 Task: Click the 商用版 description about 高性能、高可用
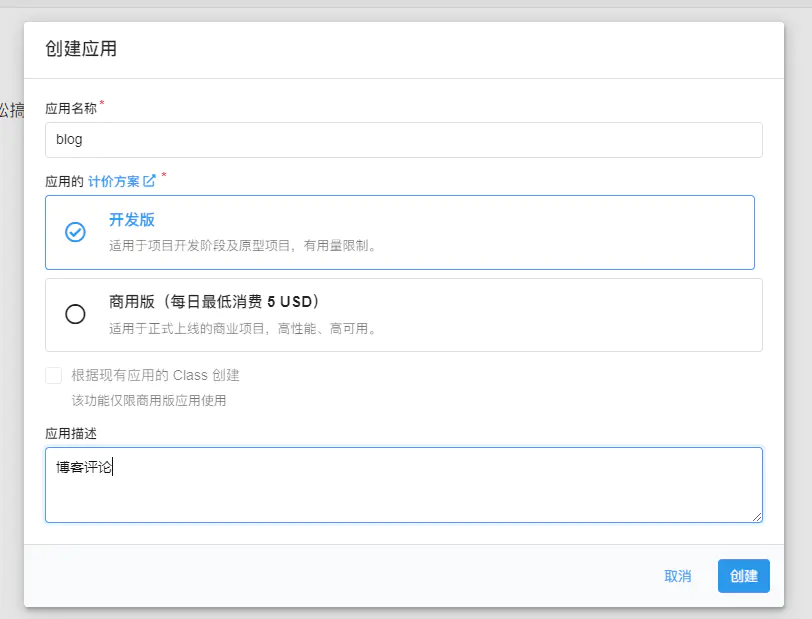coord(243,328)
